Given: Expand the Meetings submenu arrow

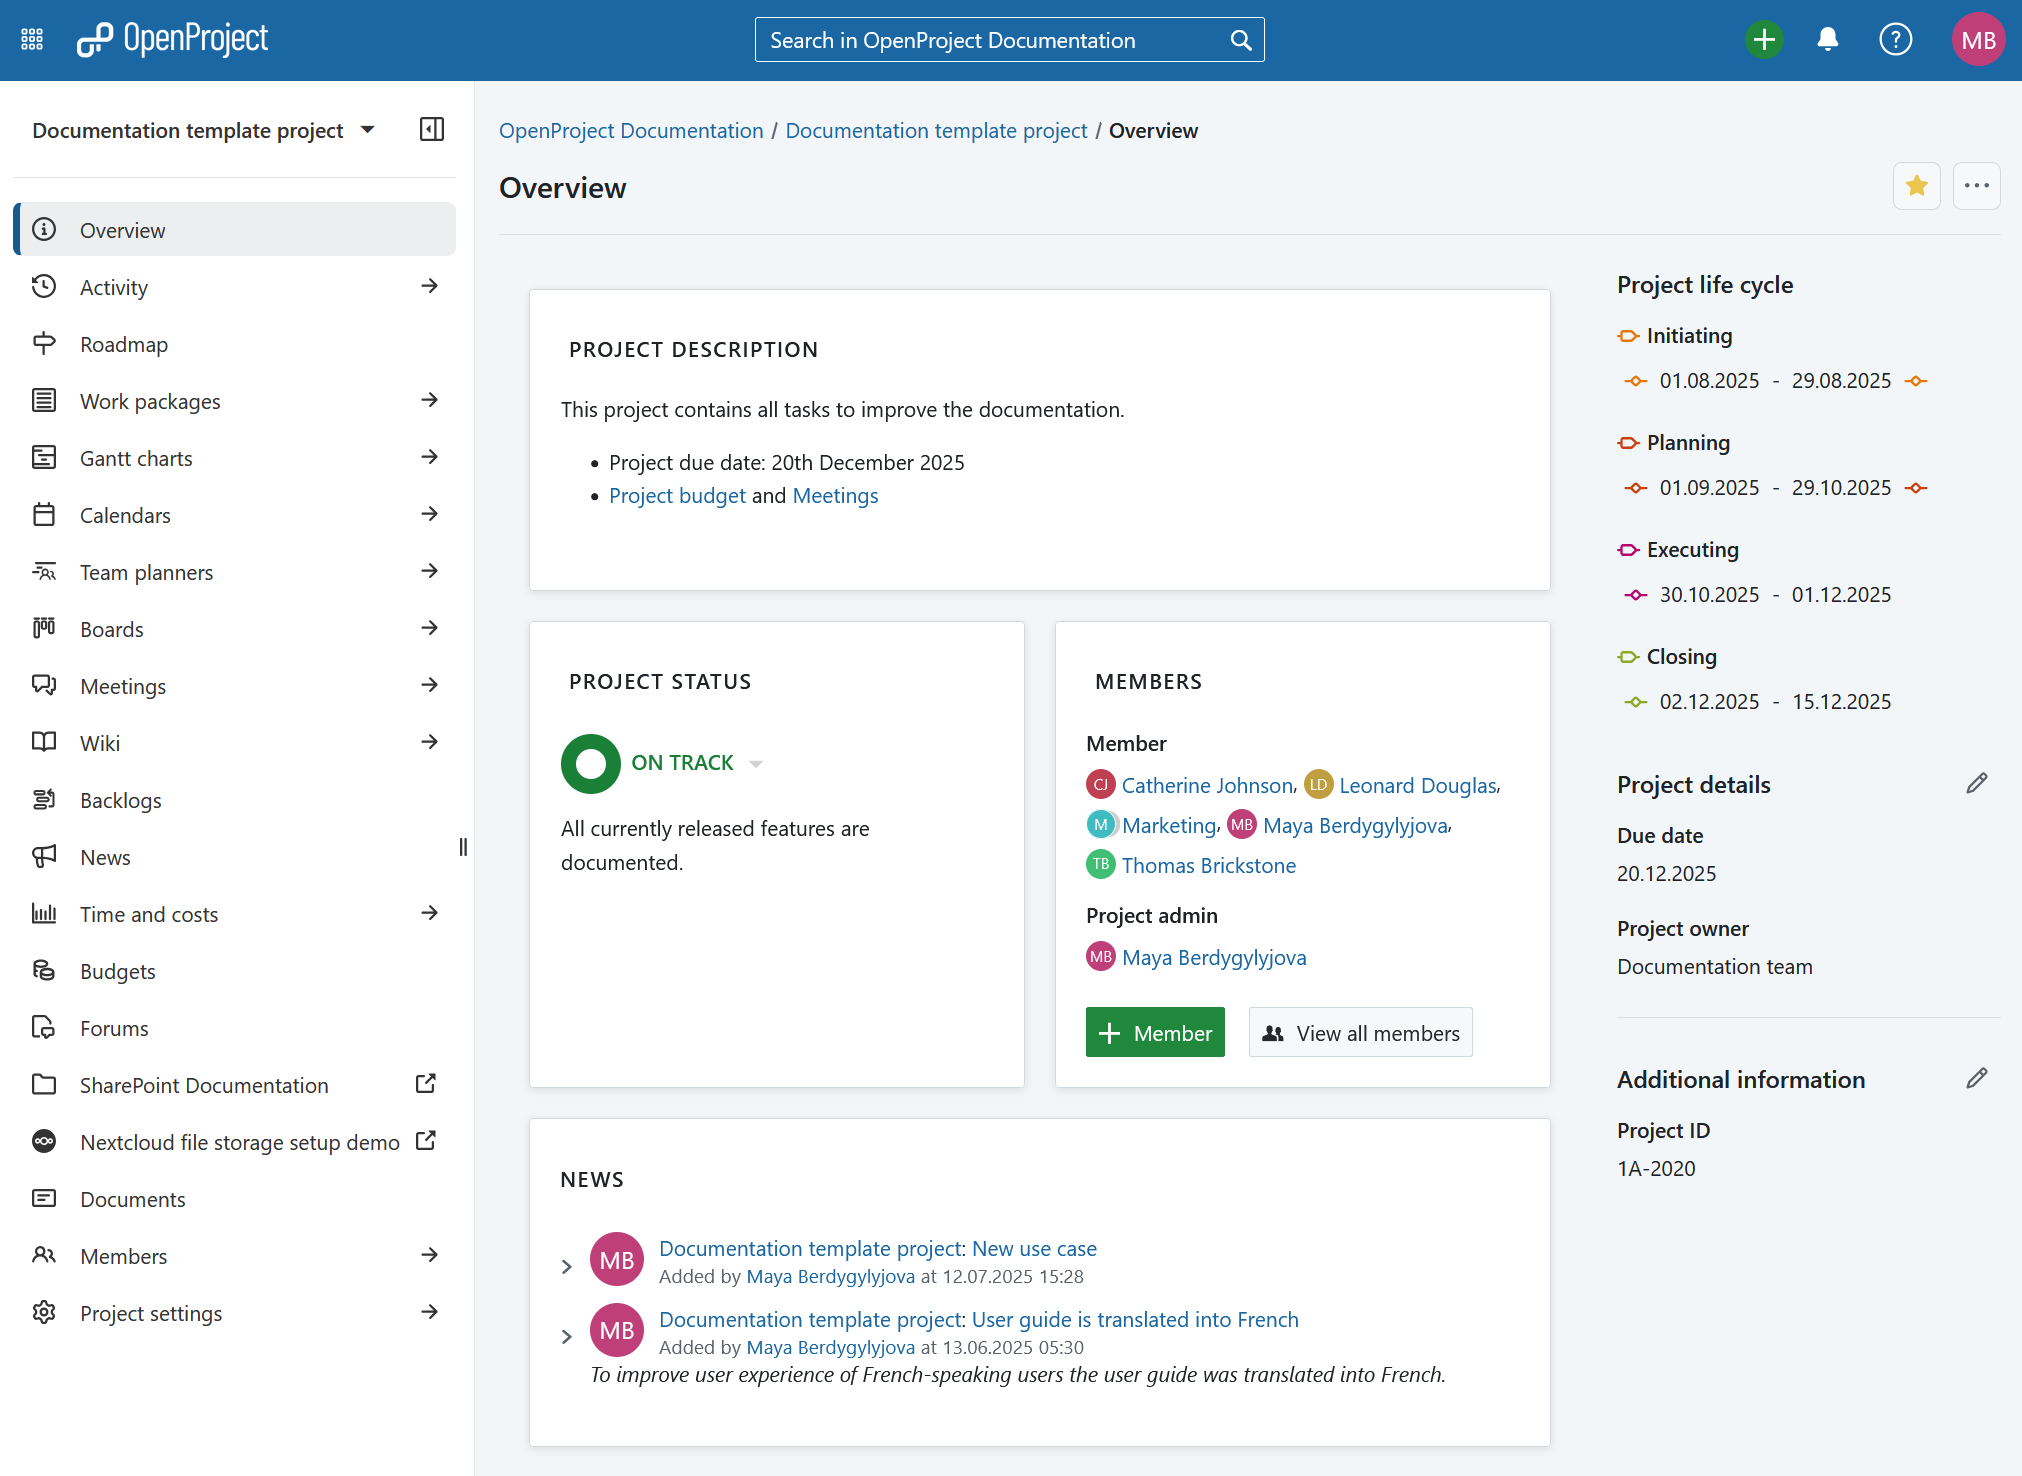Looking at the screenshot, I should pyautogui.click(x=430, y=686).
